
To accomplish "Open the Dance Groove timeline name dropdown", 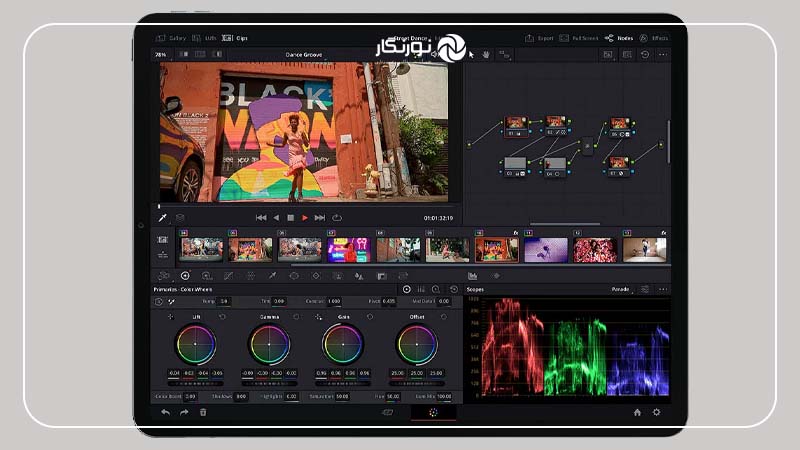I will tap(304, 55).
